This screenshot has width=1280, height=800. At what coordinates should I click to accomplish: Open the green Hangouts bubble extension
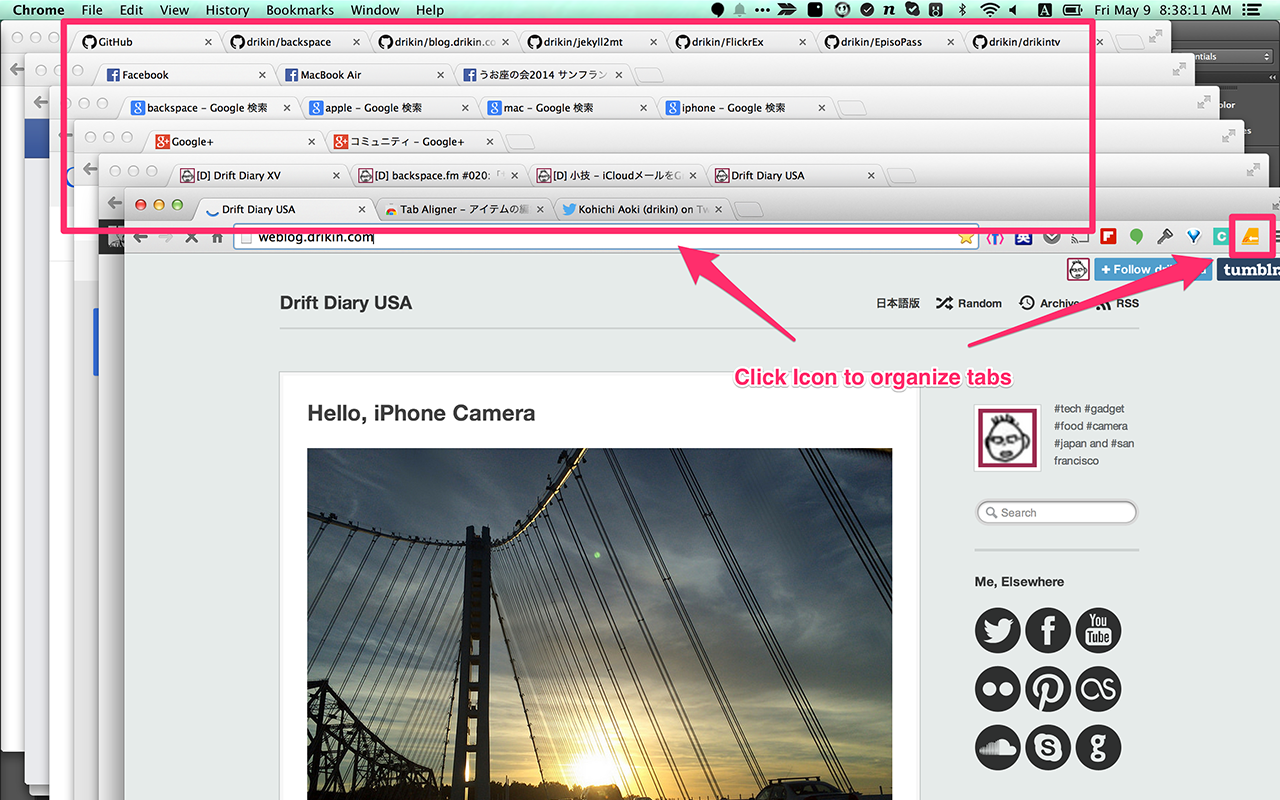coord(1137,237)
